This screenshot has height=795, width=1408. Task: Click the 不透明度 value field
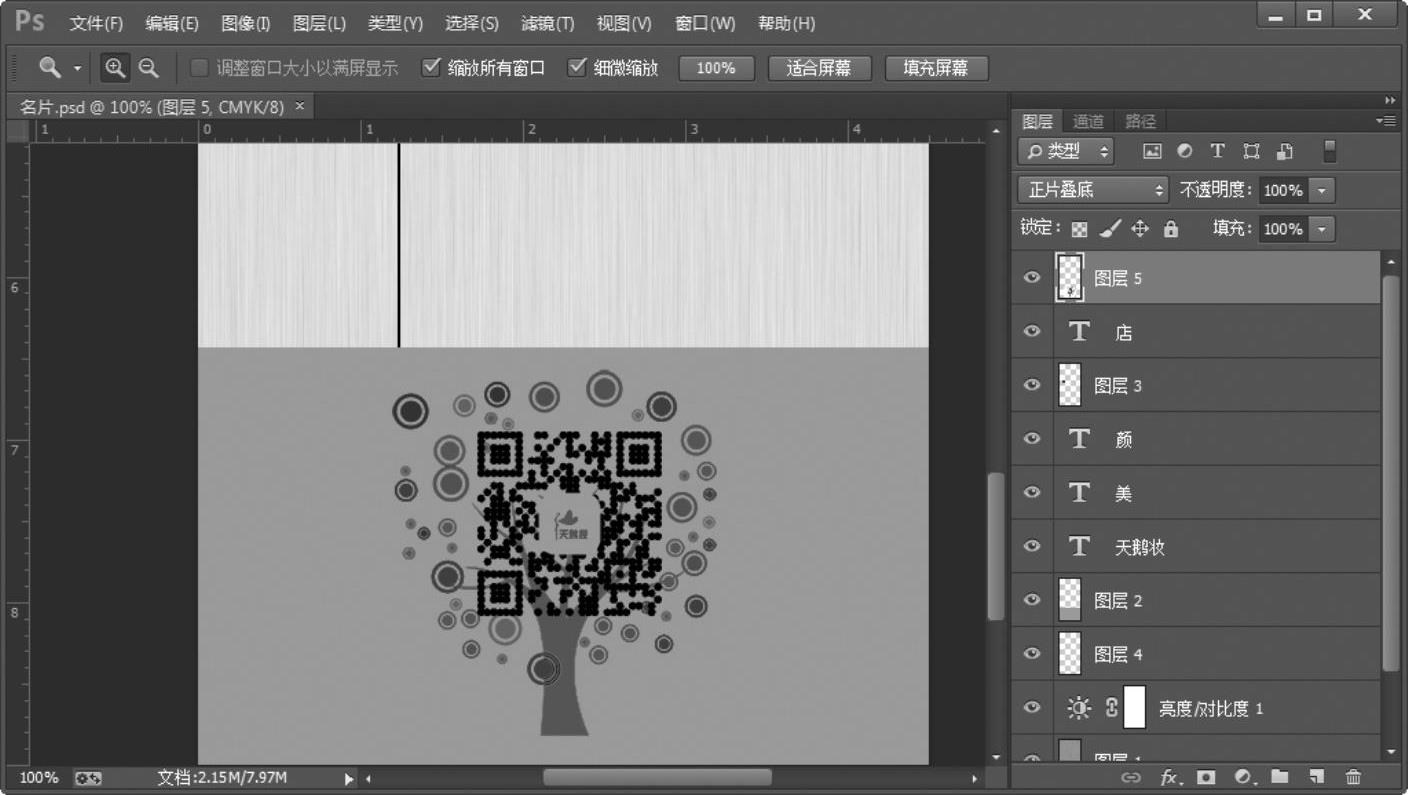[x=1283, y=190]
